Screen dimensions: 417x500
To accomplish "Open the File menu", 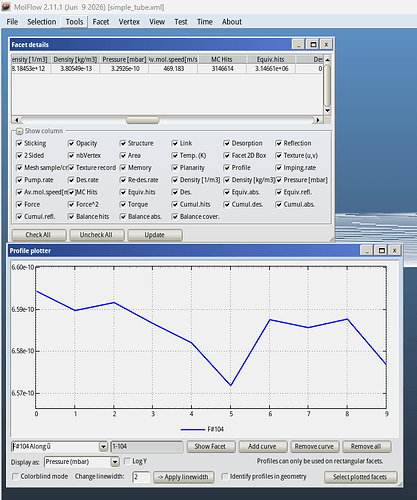I will (12, 22).
